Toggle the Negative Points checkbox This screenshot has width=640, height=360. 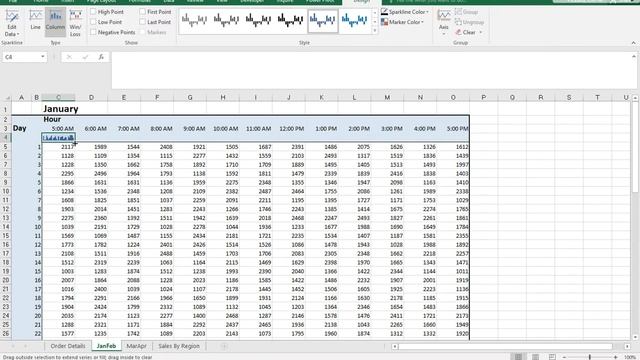(93, 32)
